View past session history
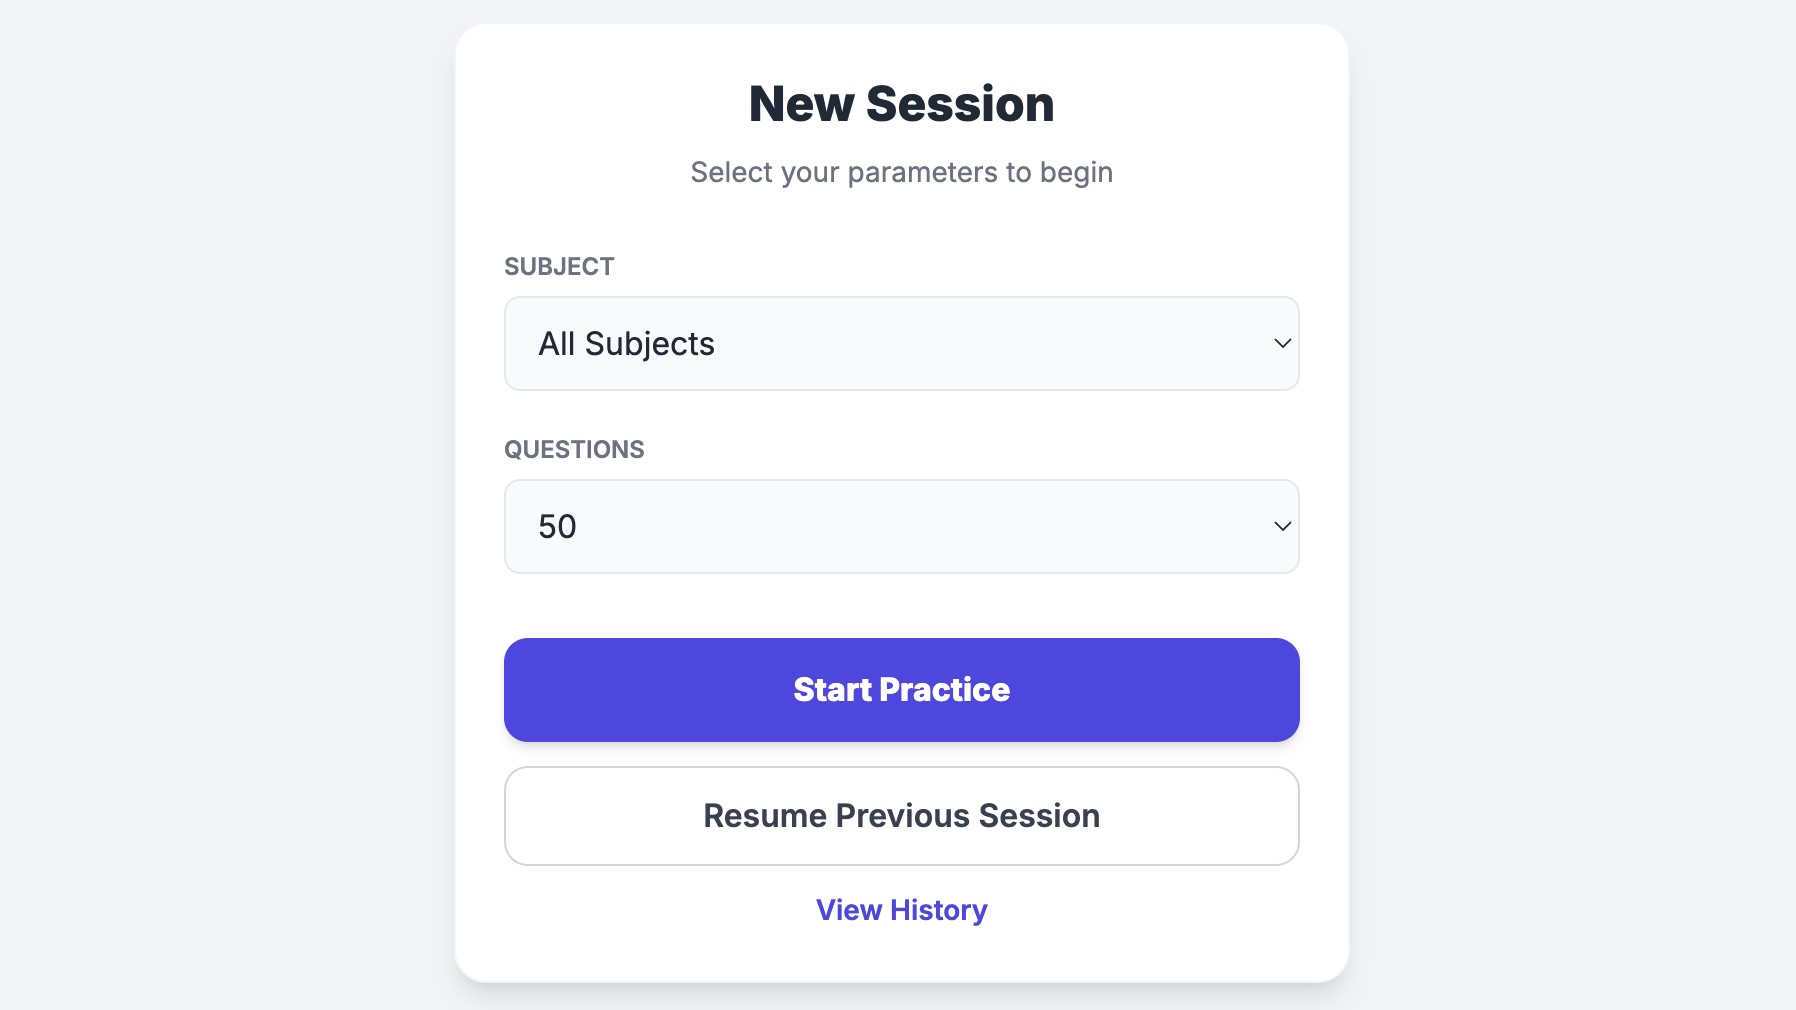Viewport: 1796px width, 1010px height. pyautogui.click(x=901, y=910)
